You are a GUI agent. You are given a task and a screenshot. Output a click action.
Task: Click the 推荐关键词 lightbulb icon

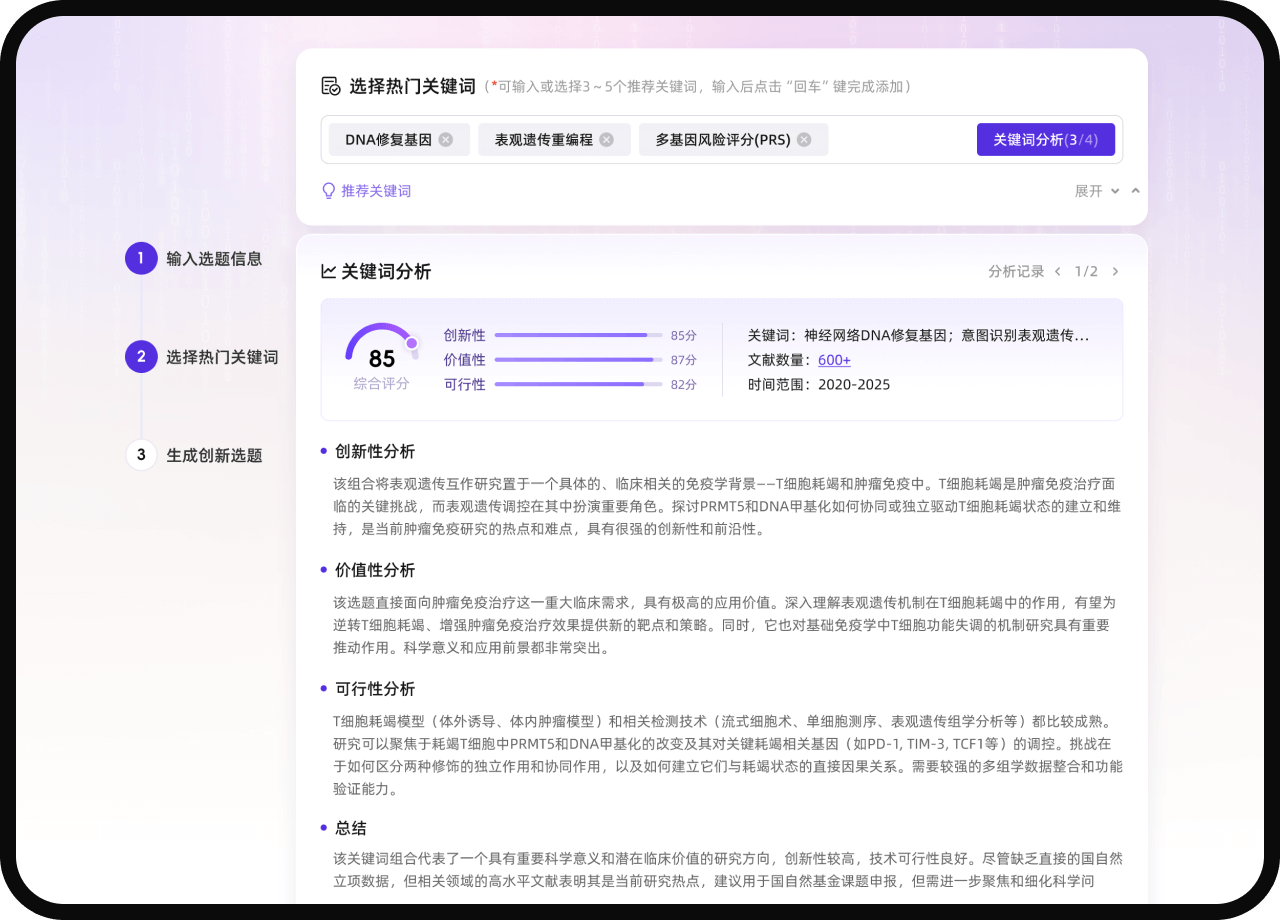(x=328, y=191)
